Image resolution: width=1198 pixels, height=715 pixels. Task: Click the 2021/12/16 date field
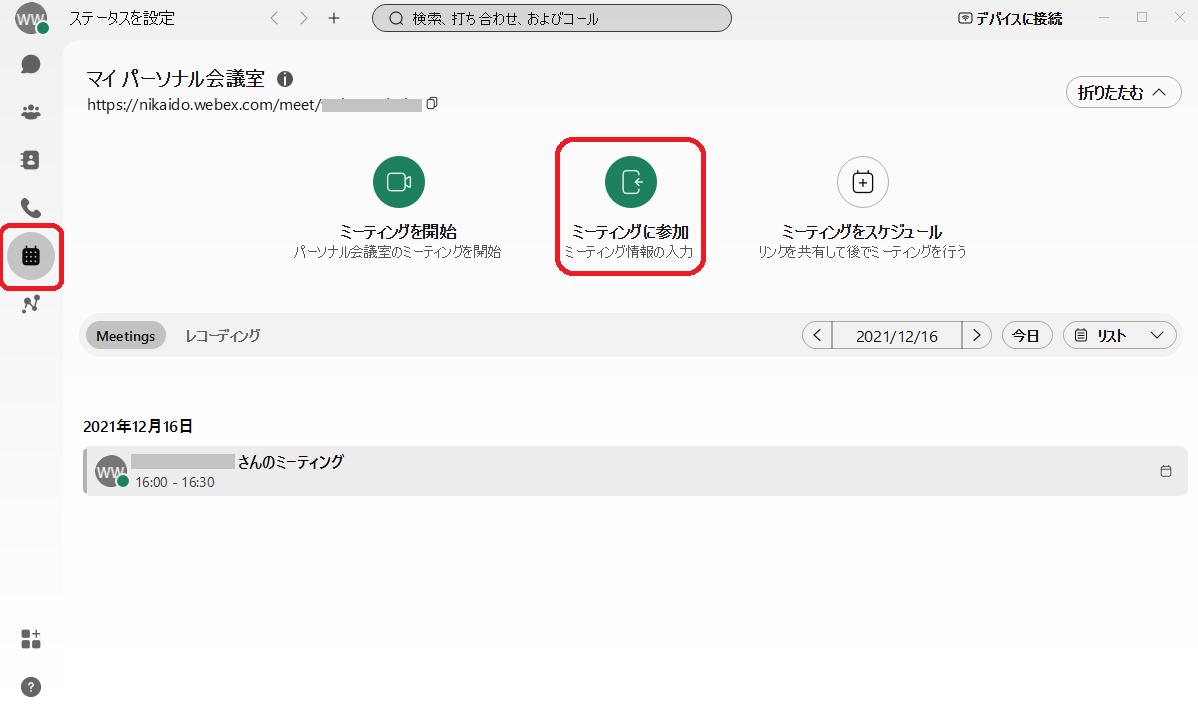897,335
